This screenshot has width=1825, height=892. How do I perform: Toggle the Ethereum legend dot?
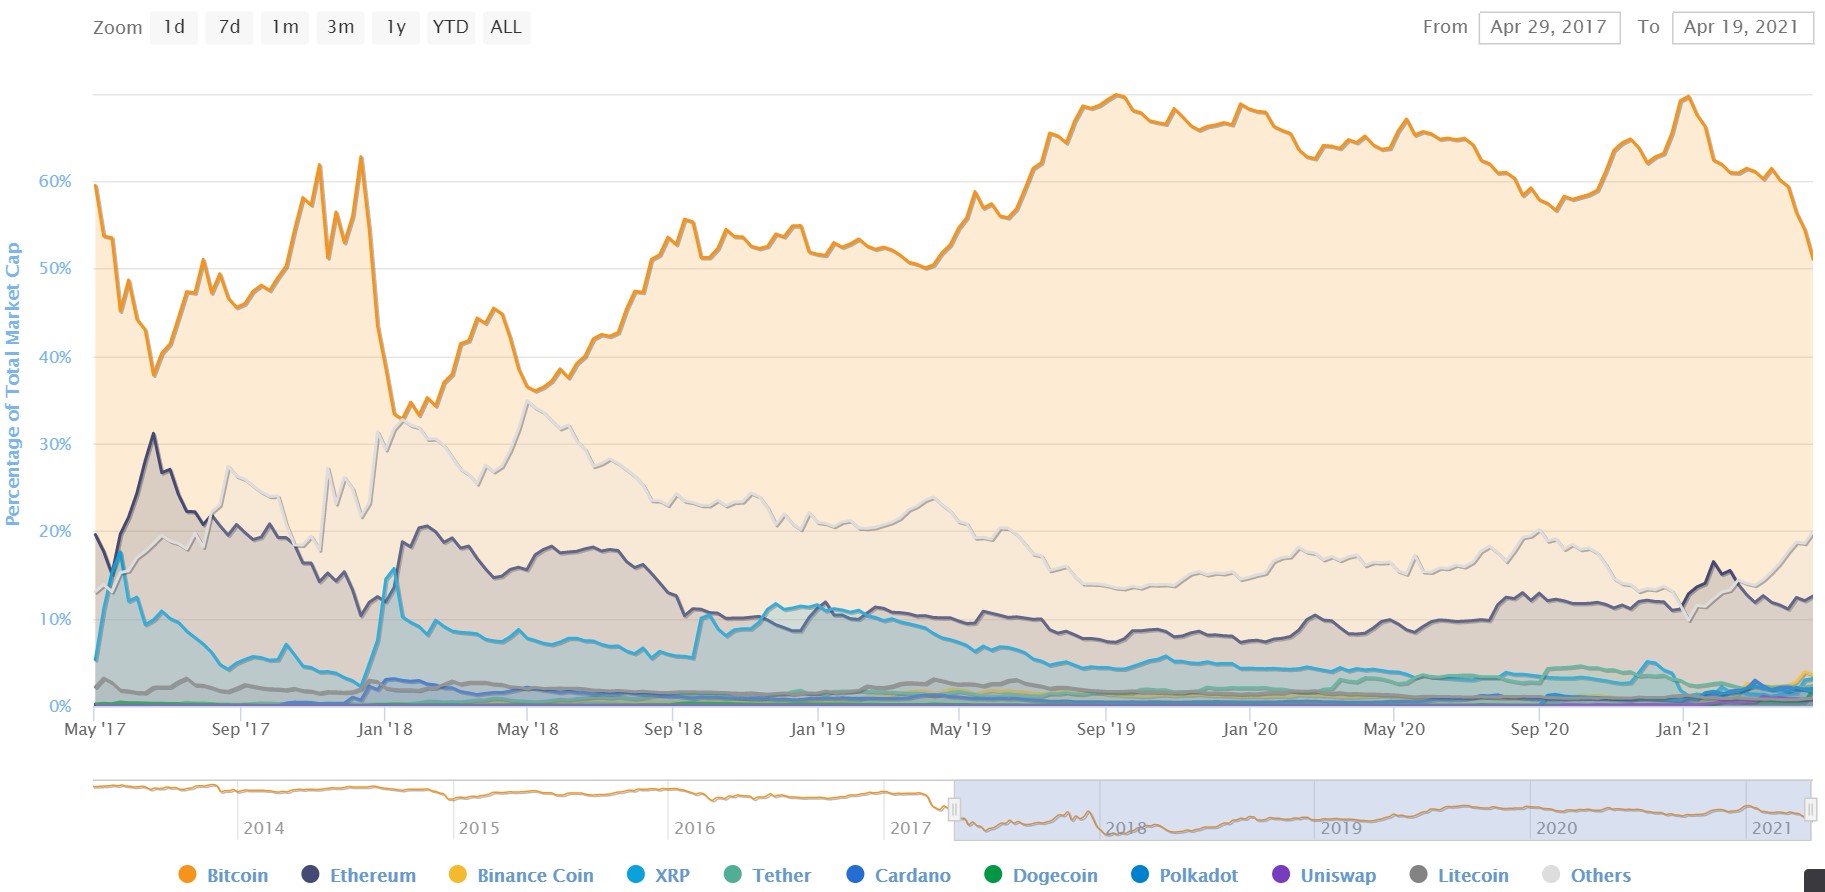pyautogui.click(x=310, y=875)
